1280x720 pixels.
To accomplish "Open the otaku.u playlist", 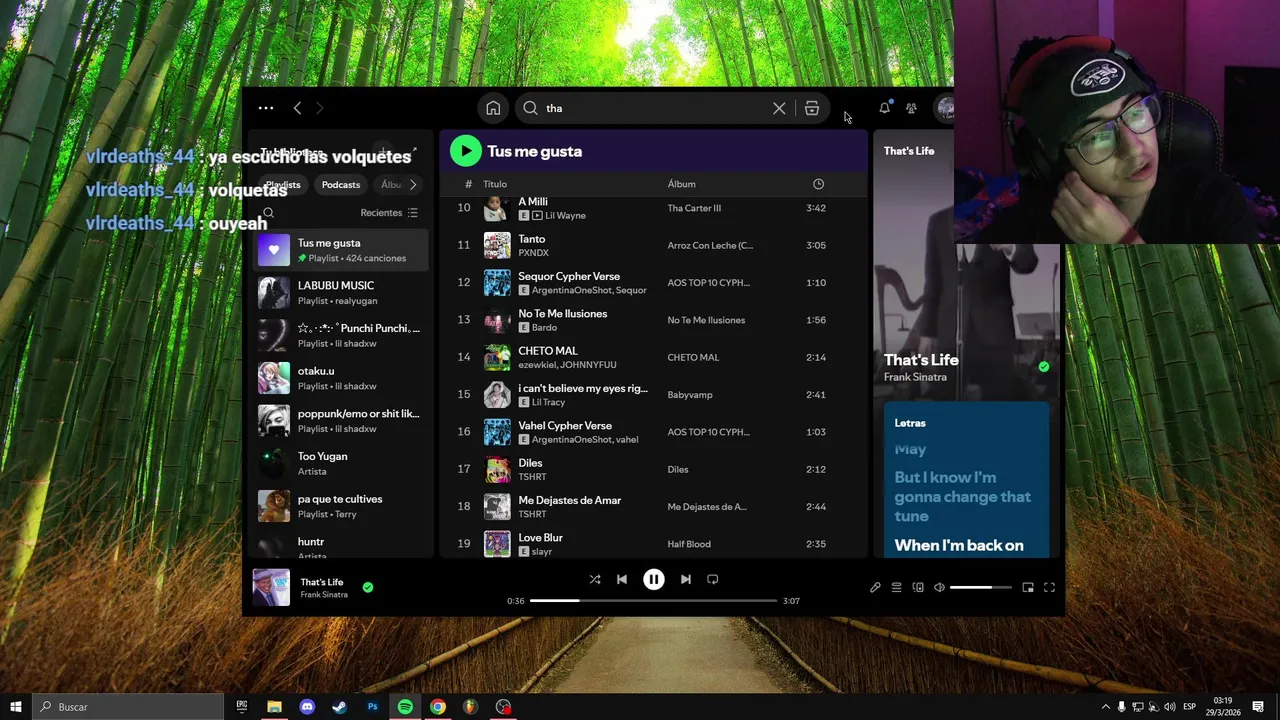I will point(342,378).
